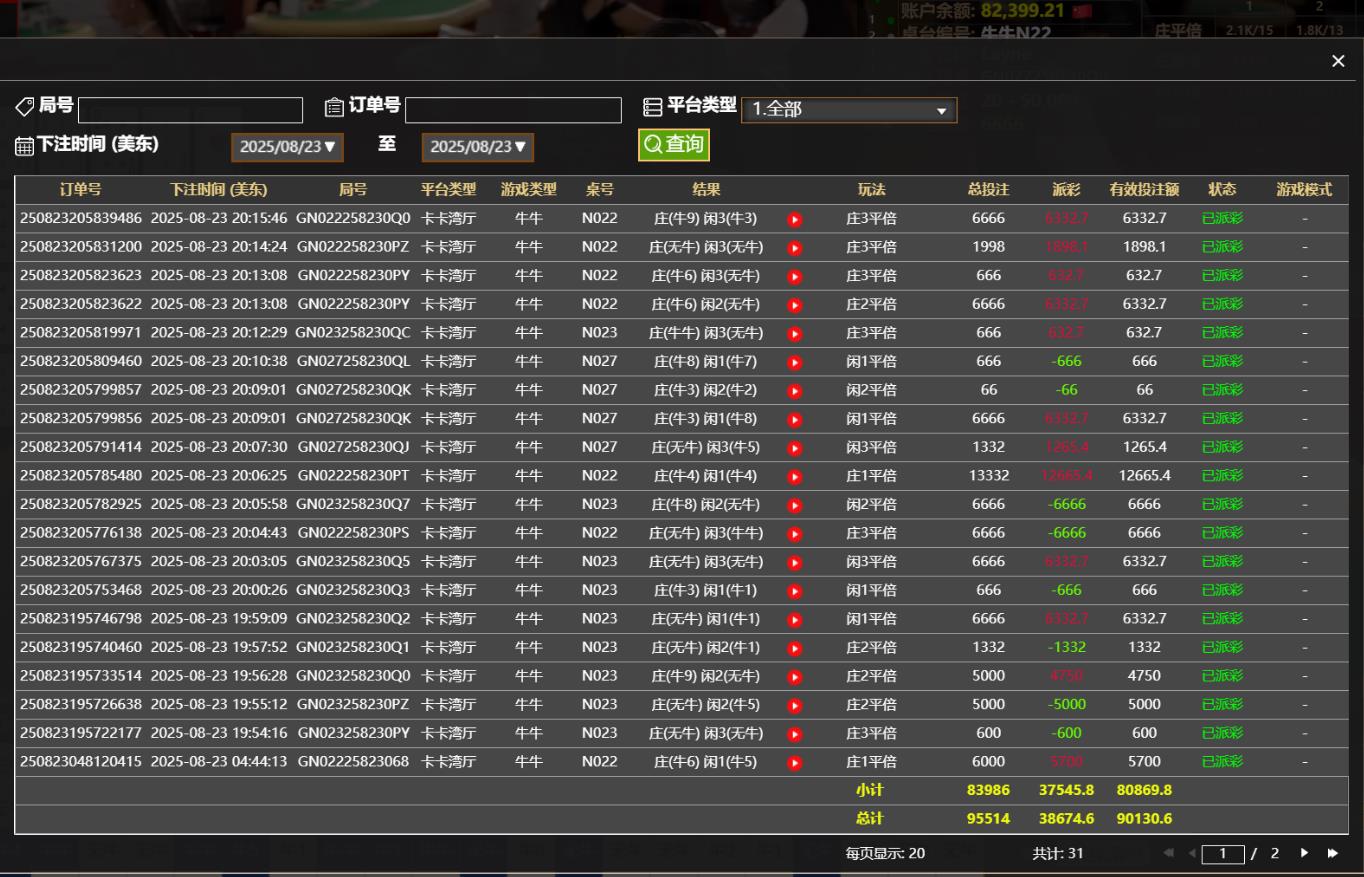Viewport: 1364px width, 877px height.
Task: Go to previous page arrow
Action: pyautogui.click(x=1191, y=853)
